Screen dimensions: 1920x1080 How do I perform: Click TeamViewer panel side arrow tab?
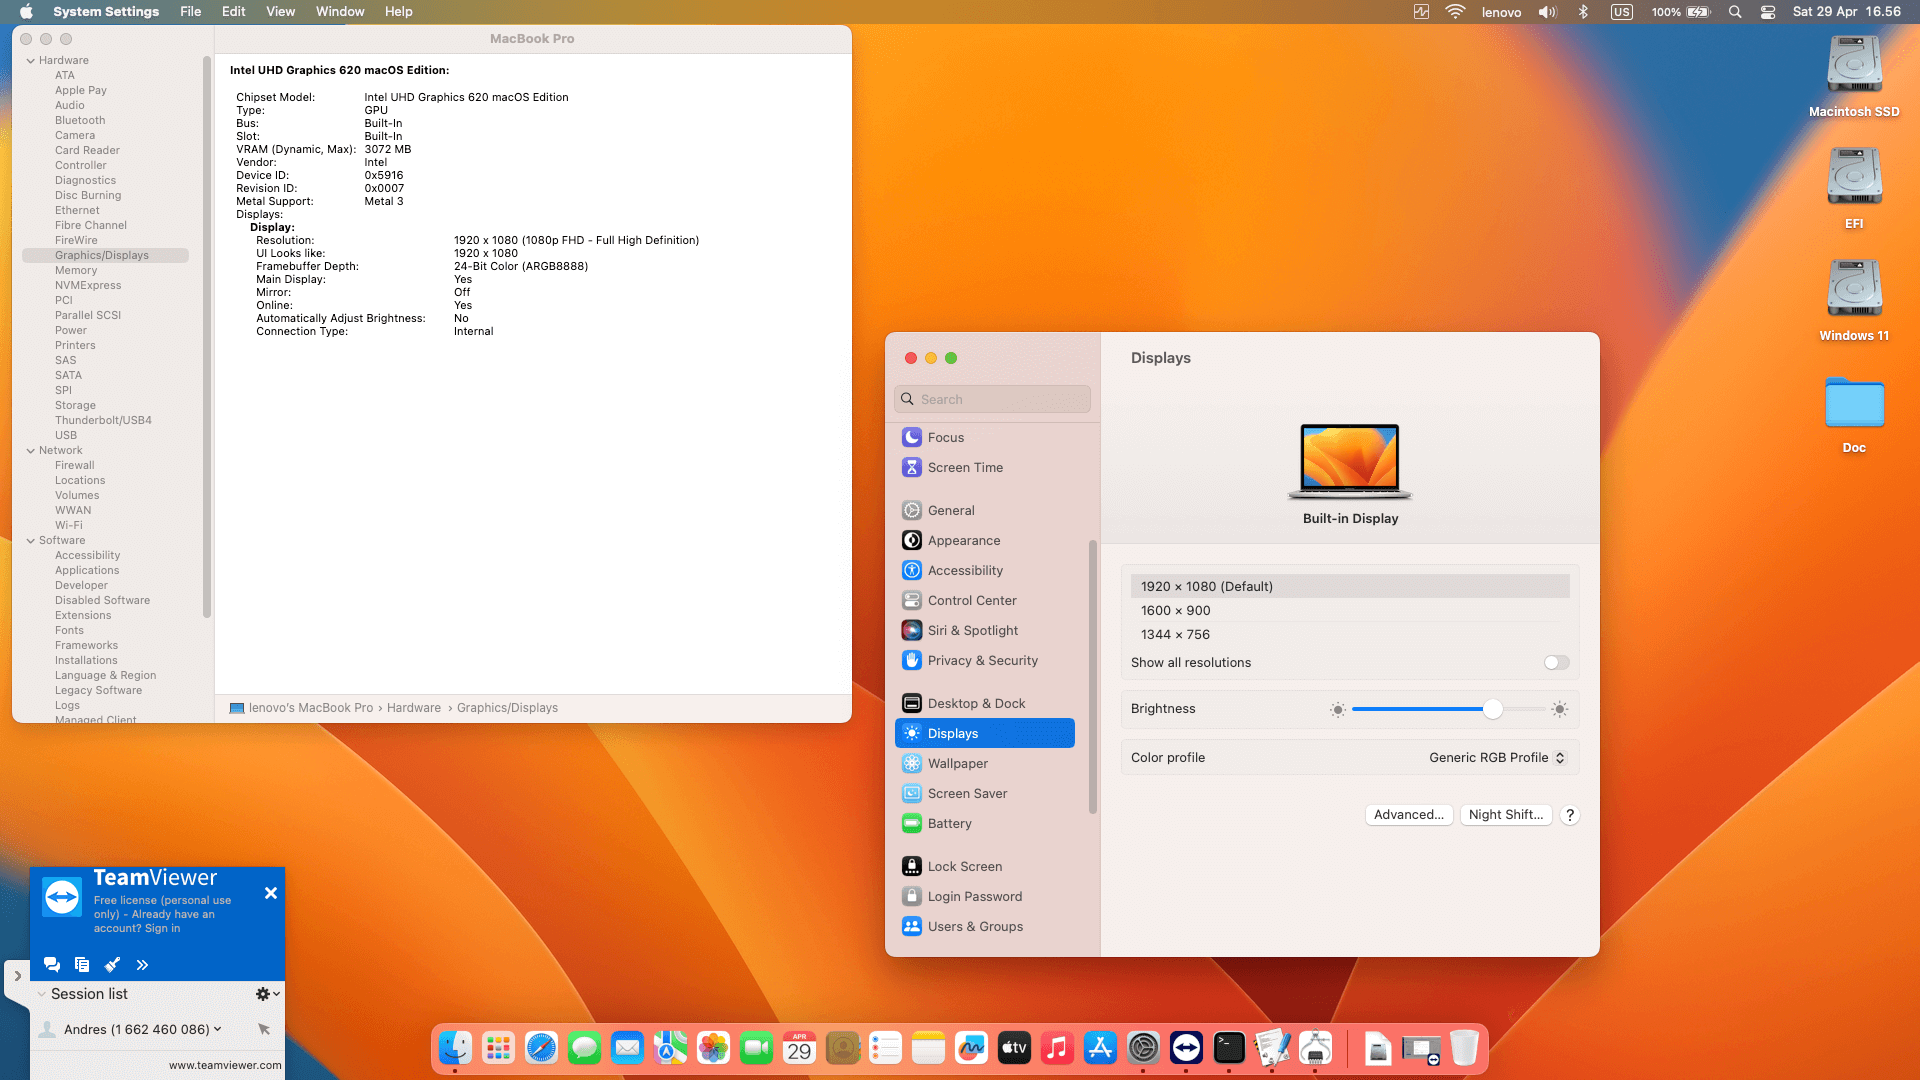click(17, 976)
